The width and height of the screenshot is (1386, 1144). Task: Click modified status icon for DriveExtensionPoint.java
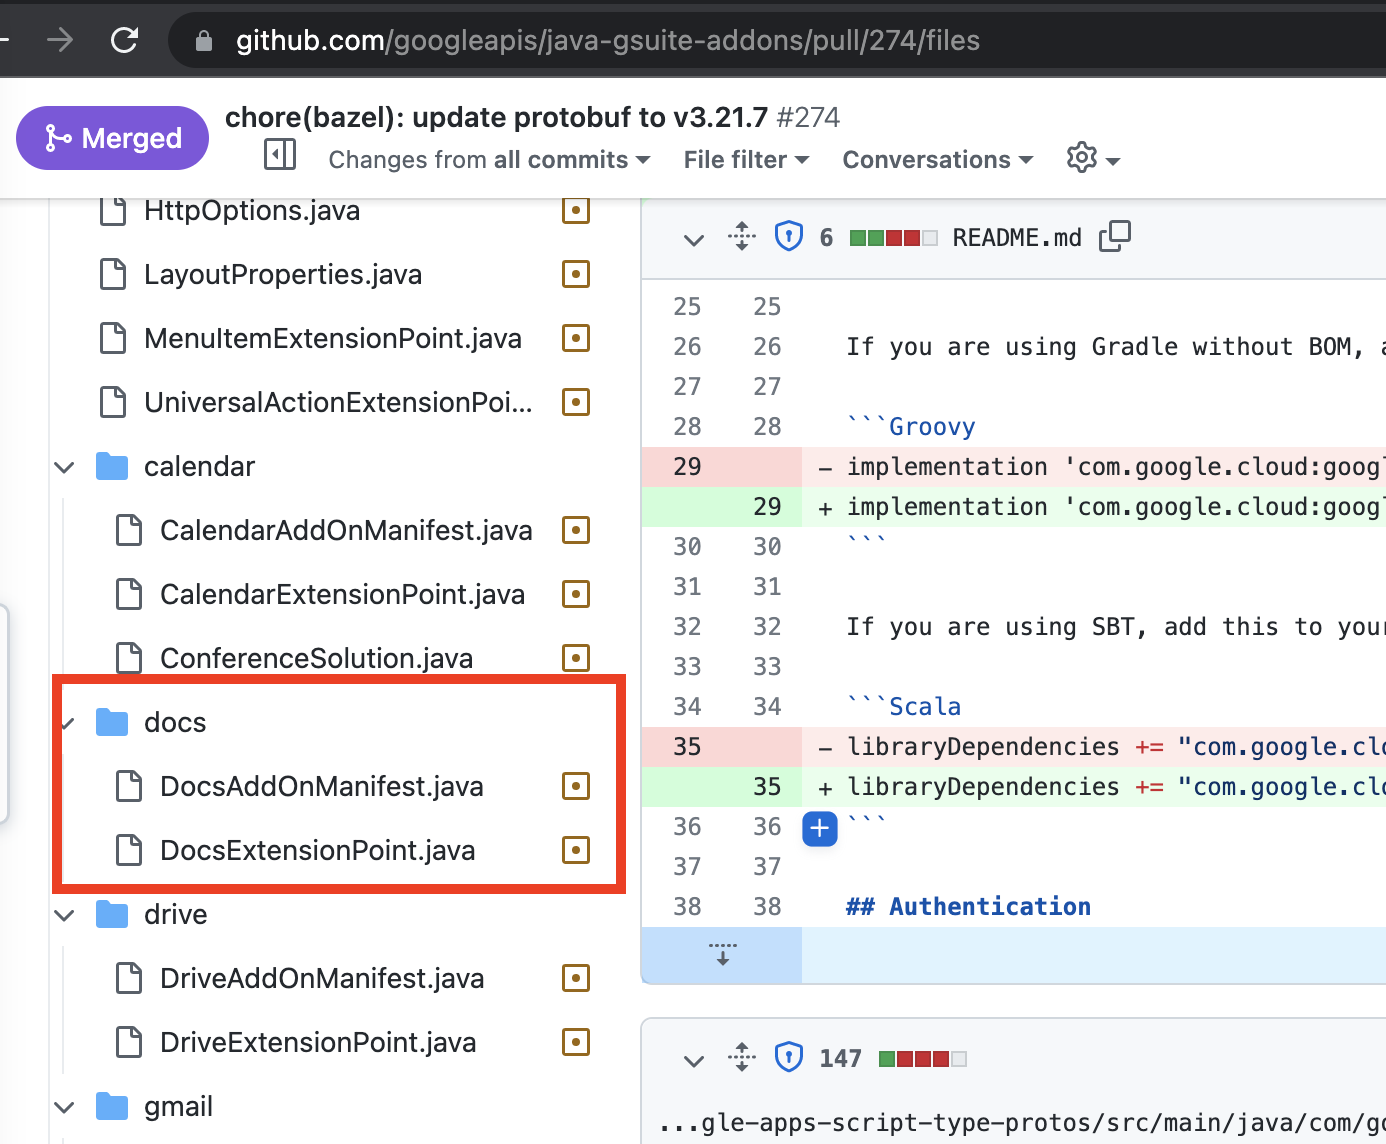pyautogui.click(x=576, y=1042)
